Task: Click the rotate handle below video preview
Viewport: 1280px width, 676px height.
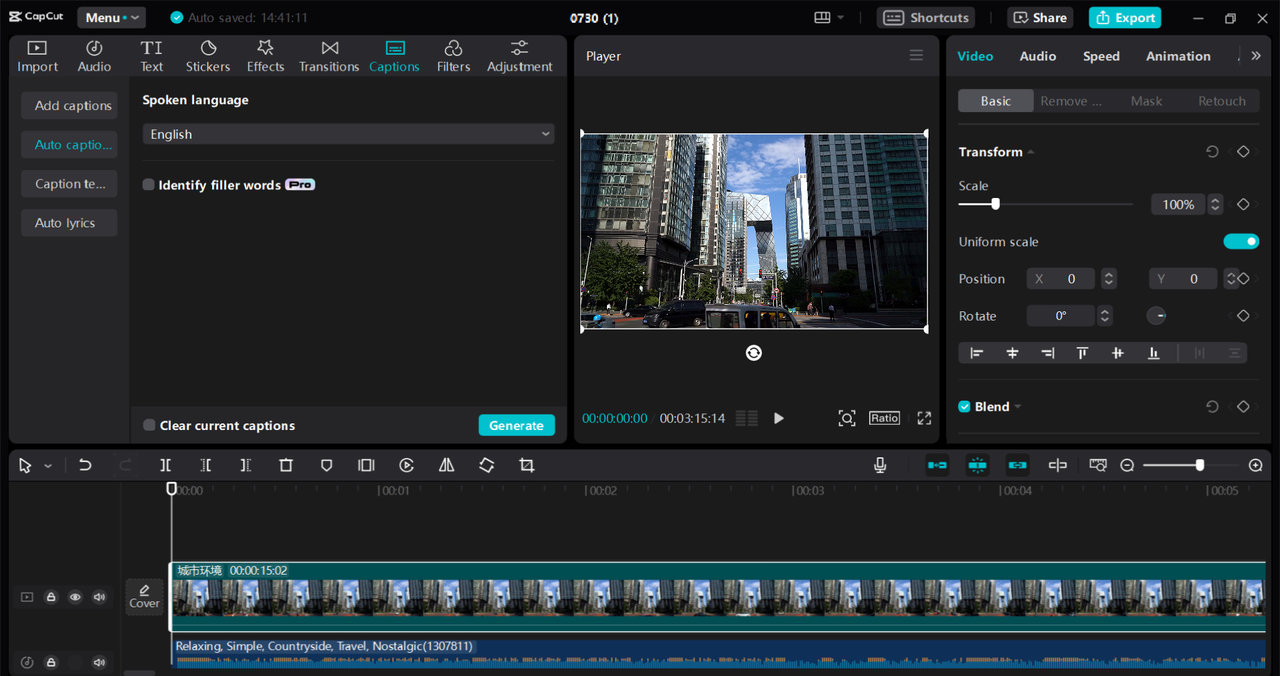Action: (x=754, y=353)
